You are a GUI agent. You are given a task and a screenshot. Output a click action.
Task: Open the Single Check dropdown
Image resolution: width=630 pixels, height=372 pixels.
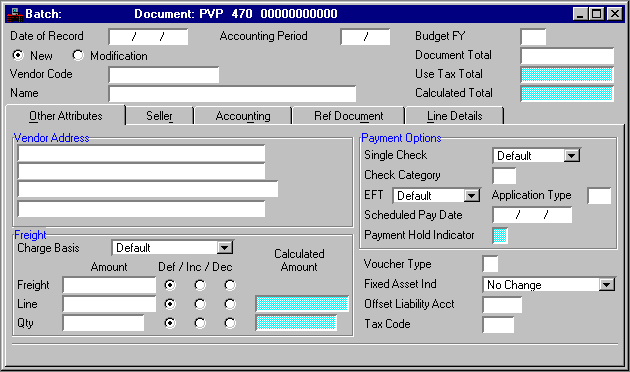click(571, 155)
